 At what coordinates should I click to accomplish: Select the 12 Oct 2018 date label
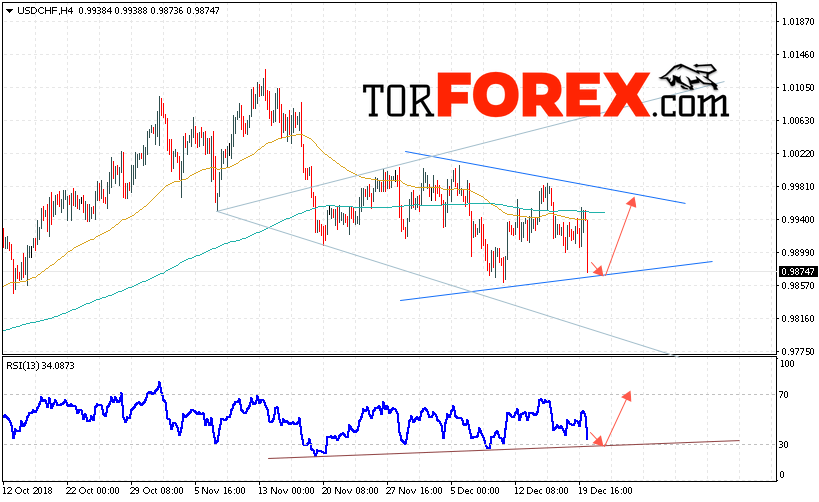coord(28,491)
